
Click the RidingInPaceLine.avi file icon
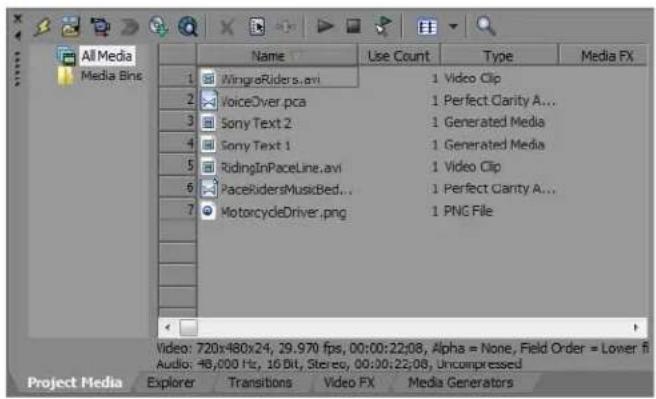(x=208, y=167)
